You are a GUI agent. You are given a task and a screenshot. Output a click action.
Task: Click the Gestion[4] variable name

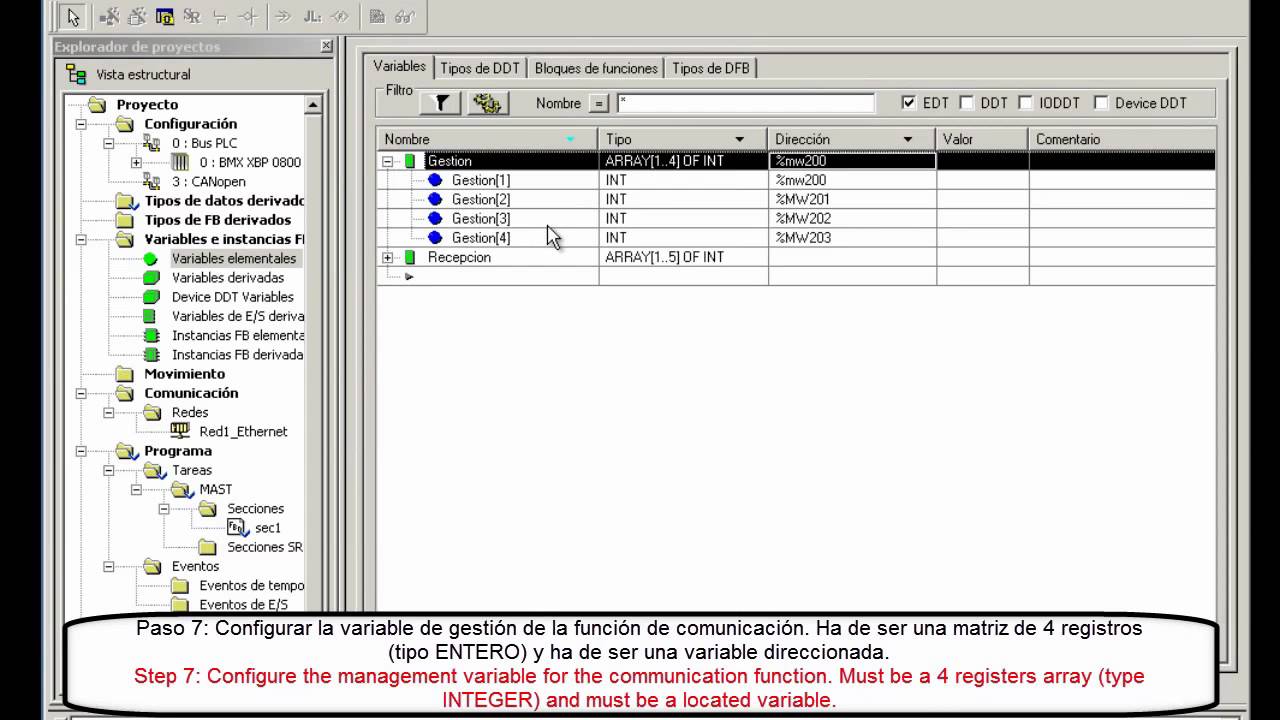click(x=481, y=238)
